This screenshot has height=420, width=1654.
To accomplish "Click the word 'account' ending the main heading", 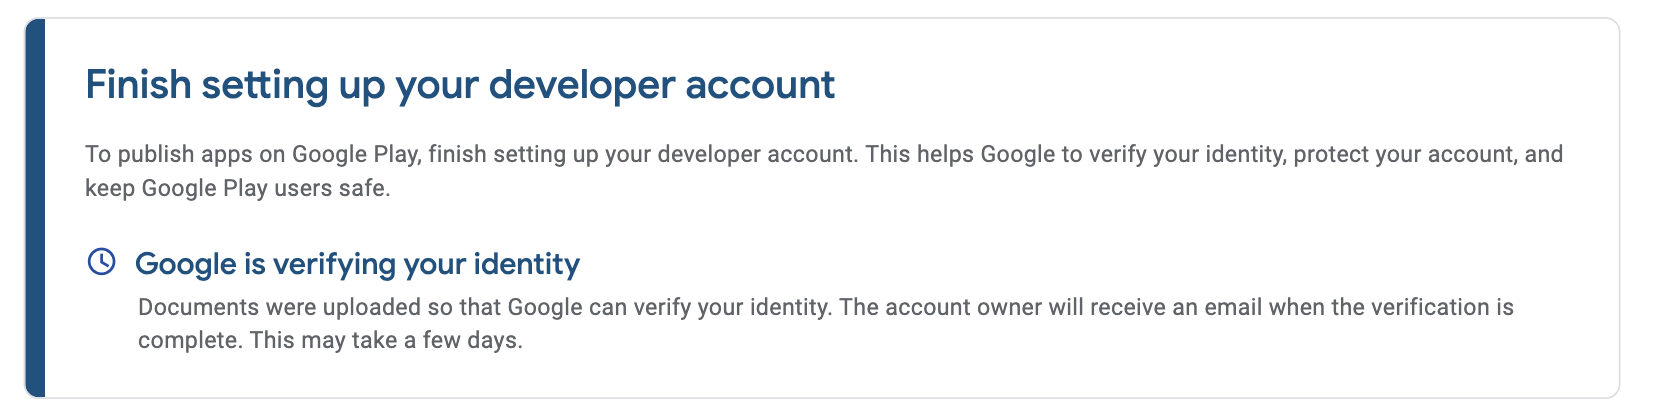I will [x=760, y=85].
